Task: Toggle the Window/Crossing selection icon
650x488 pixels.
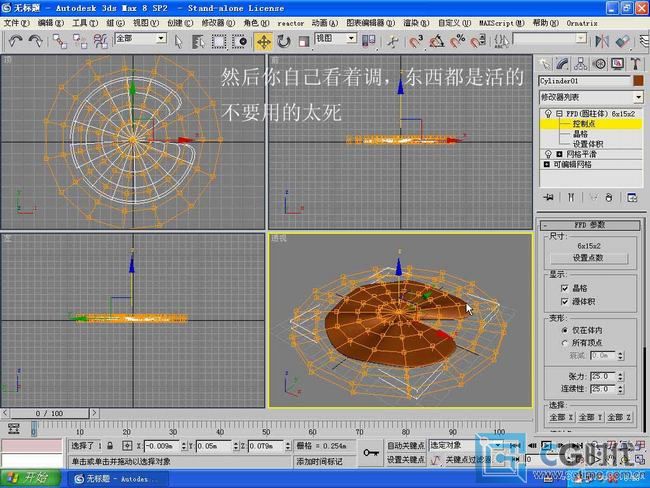Action: (x=240, y=41)
